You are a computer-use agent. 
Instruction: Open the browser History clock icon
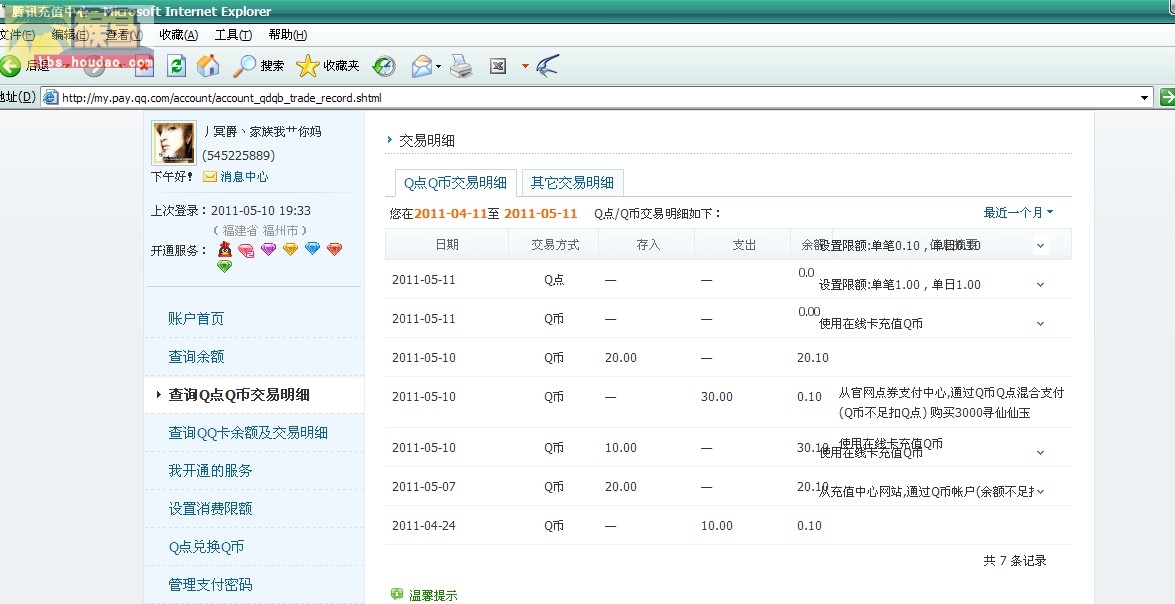[384, 66]
